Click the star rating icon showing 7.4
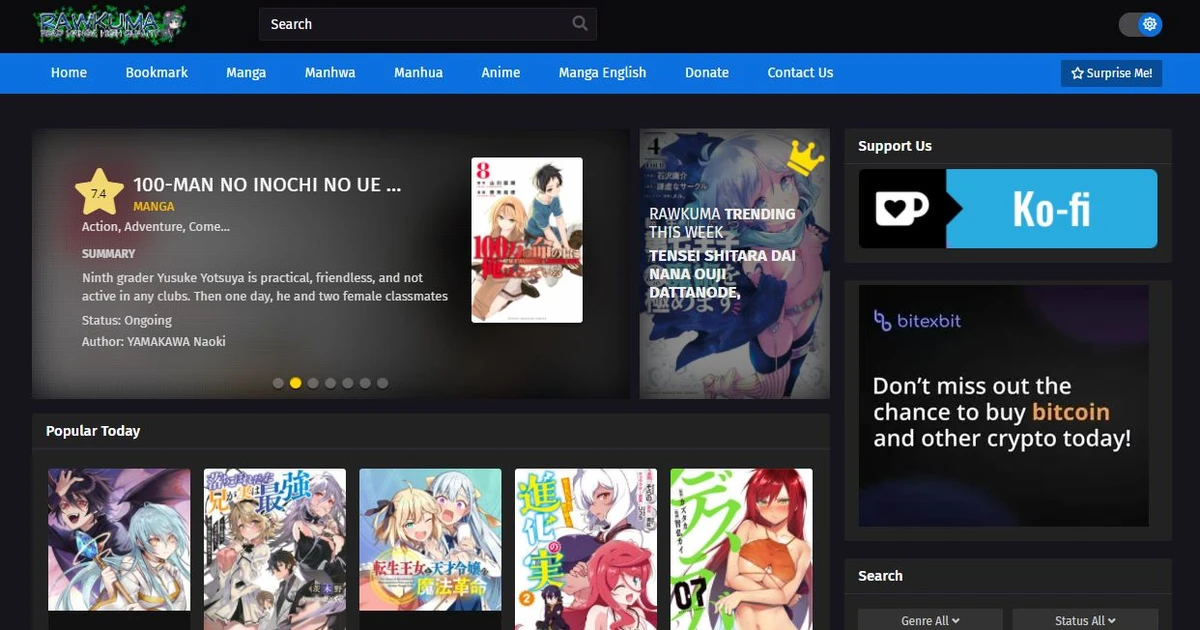The image size is (1200, 630). tap(99, 190)
